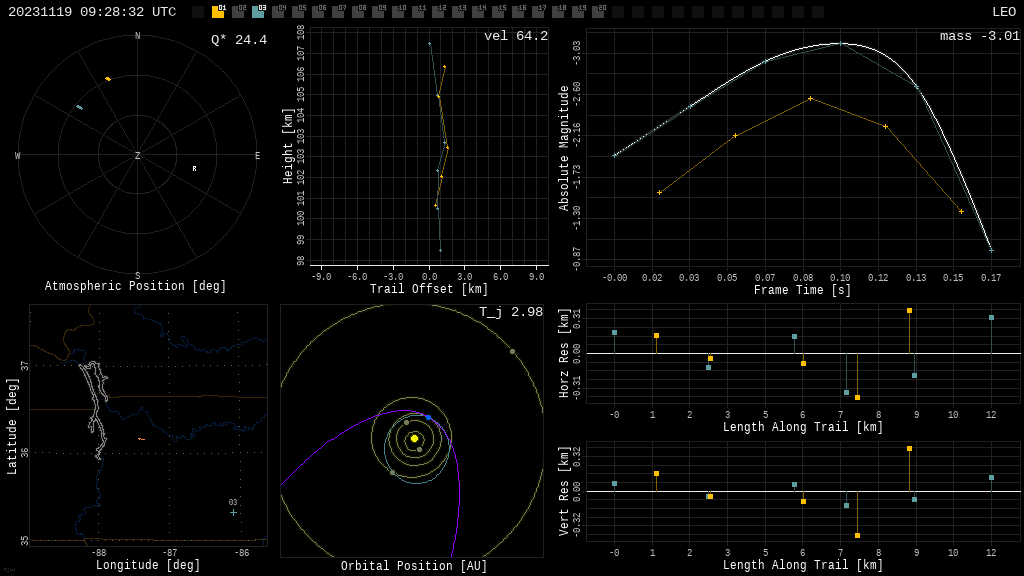Toggle station 08 indicator square
This screenshot has height=576, width=1024.
358,12
